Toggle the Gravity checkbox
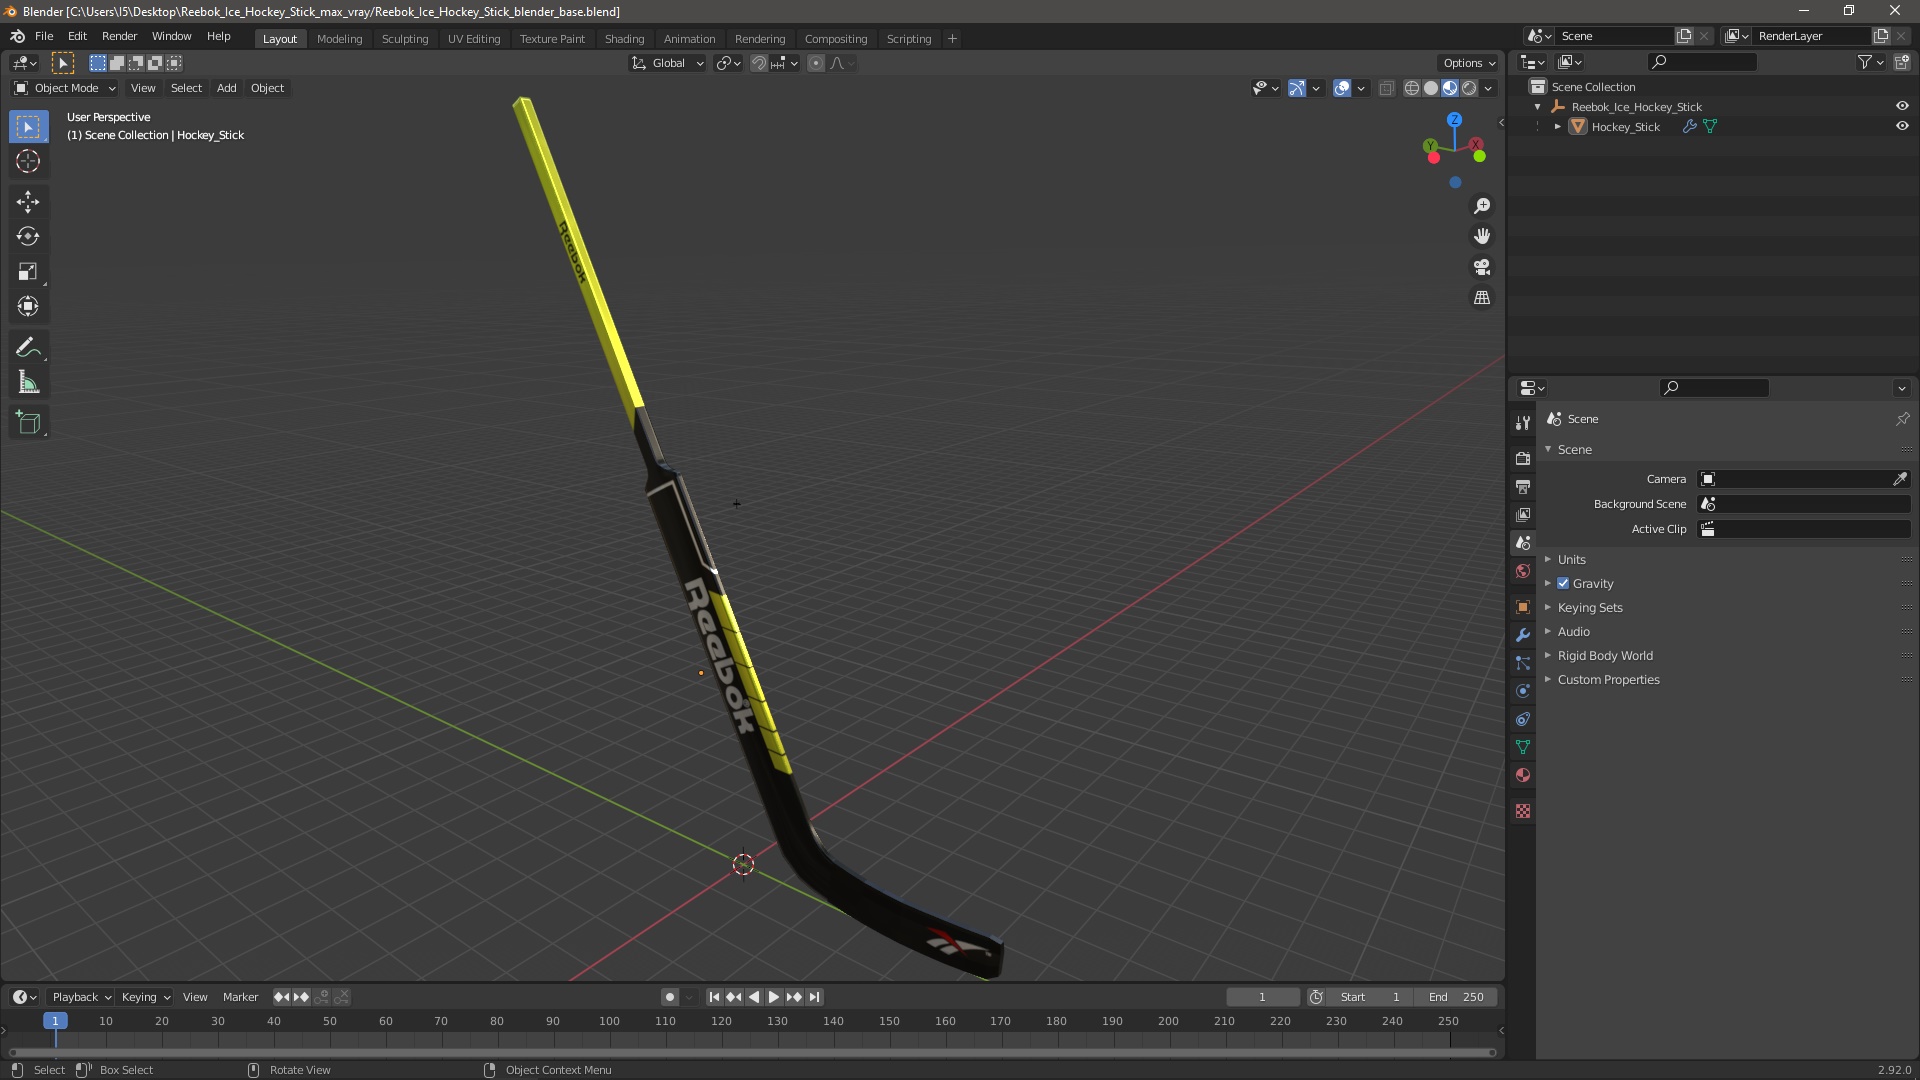This screenshot has width=1920, height=1080. (1563, 584)
